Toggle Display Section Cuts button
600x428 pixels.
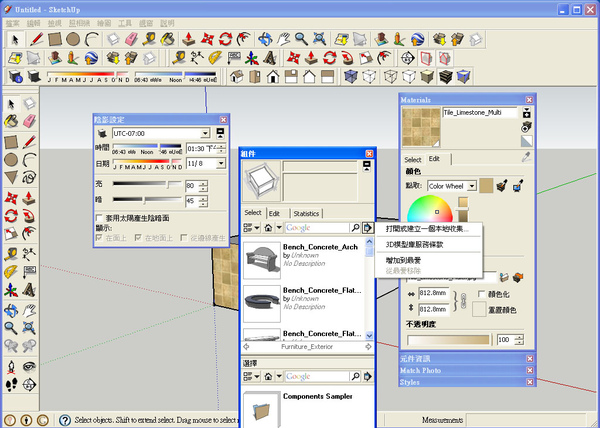tap(444, 58)
